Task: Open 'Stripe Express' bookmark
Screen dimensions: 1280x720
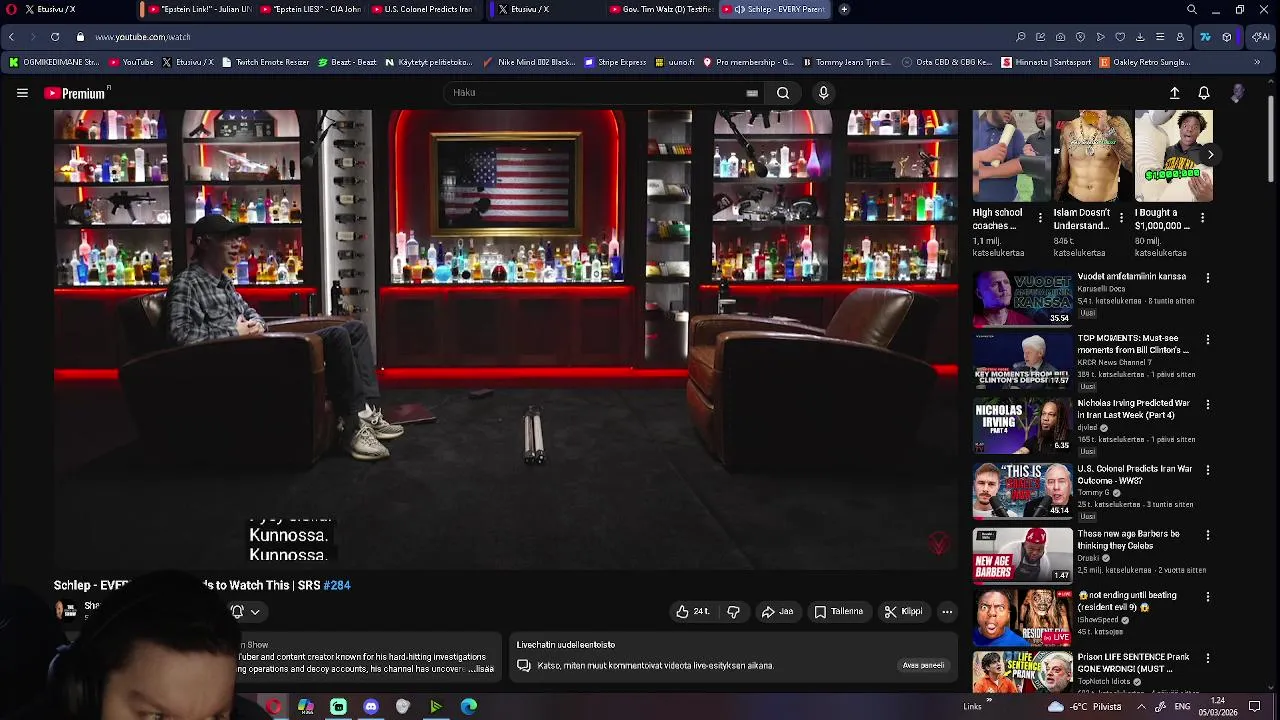Action: tap(615, 62)
